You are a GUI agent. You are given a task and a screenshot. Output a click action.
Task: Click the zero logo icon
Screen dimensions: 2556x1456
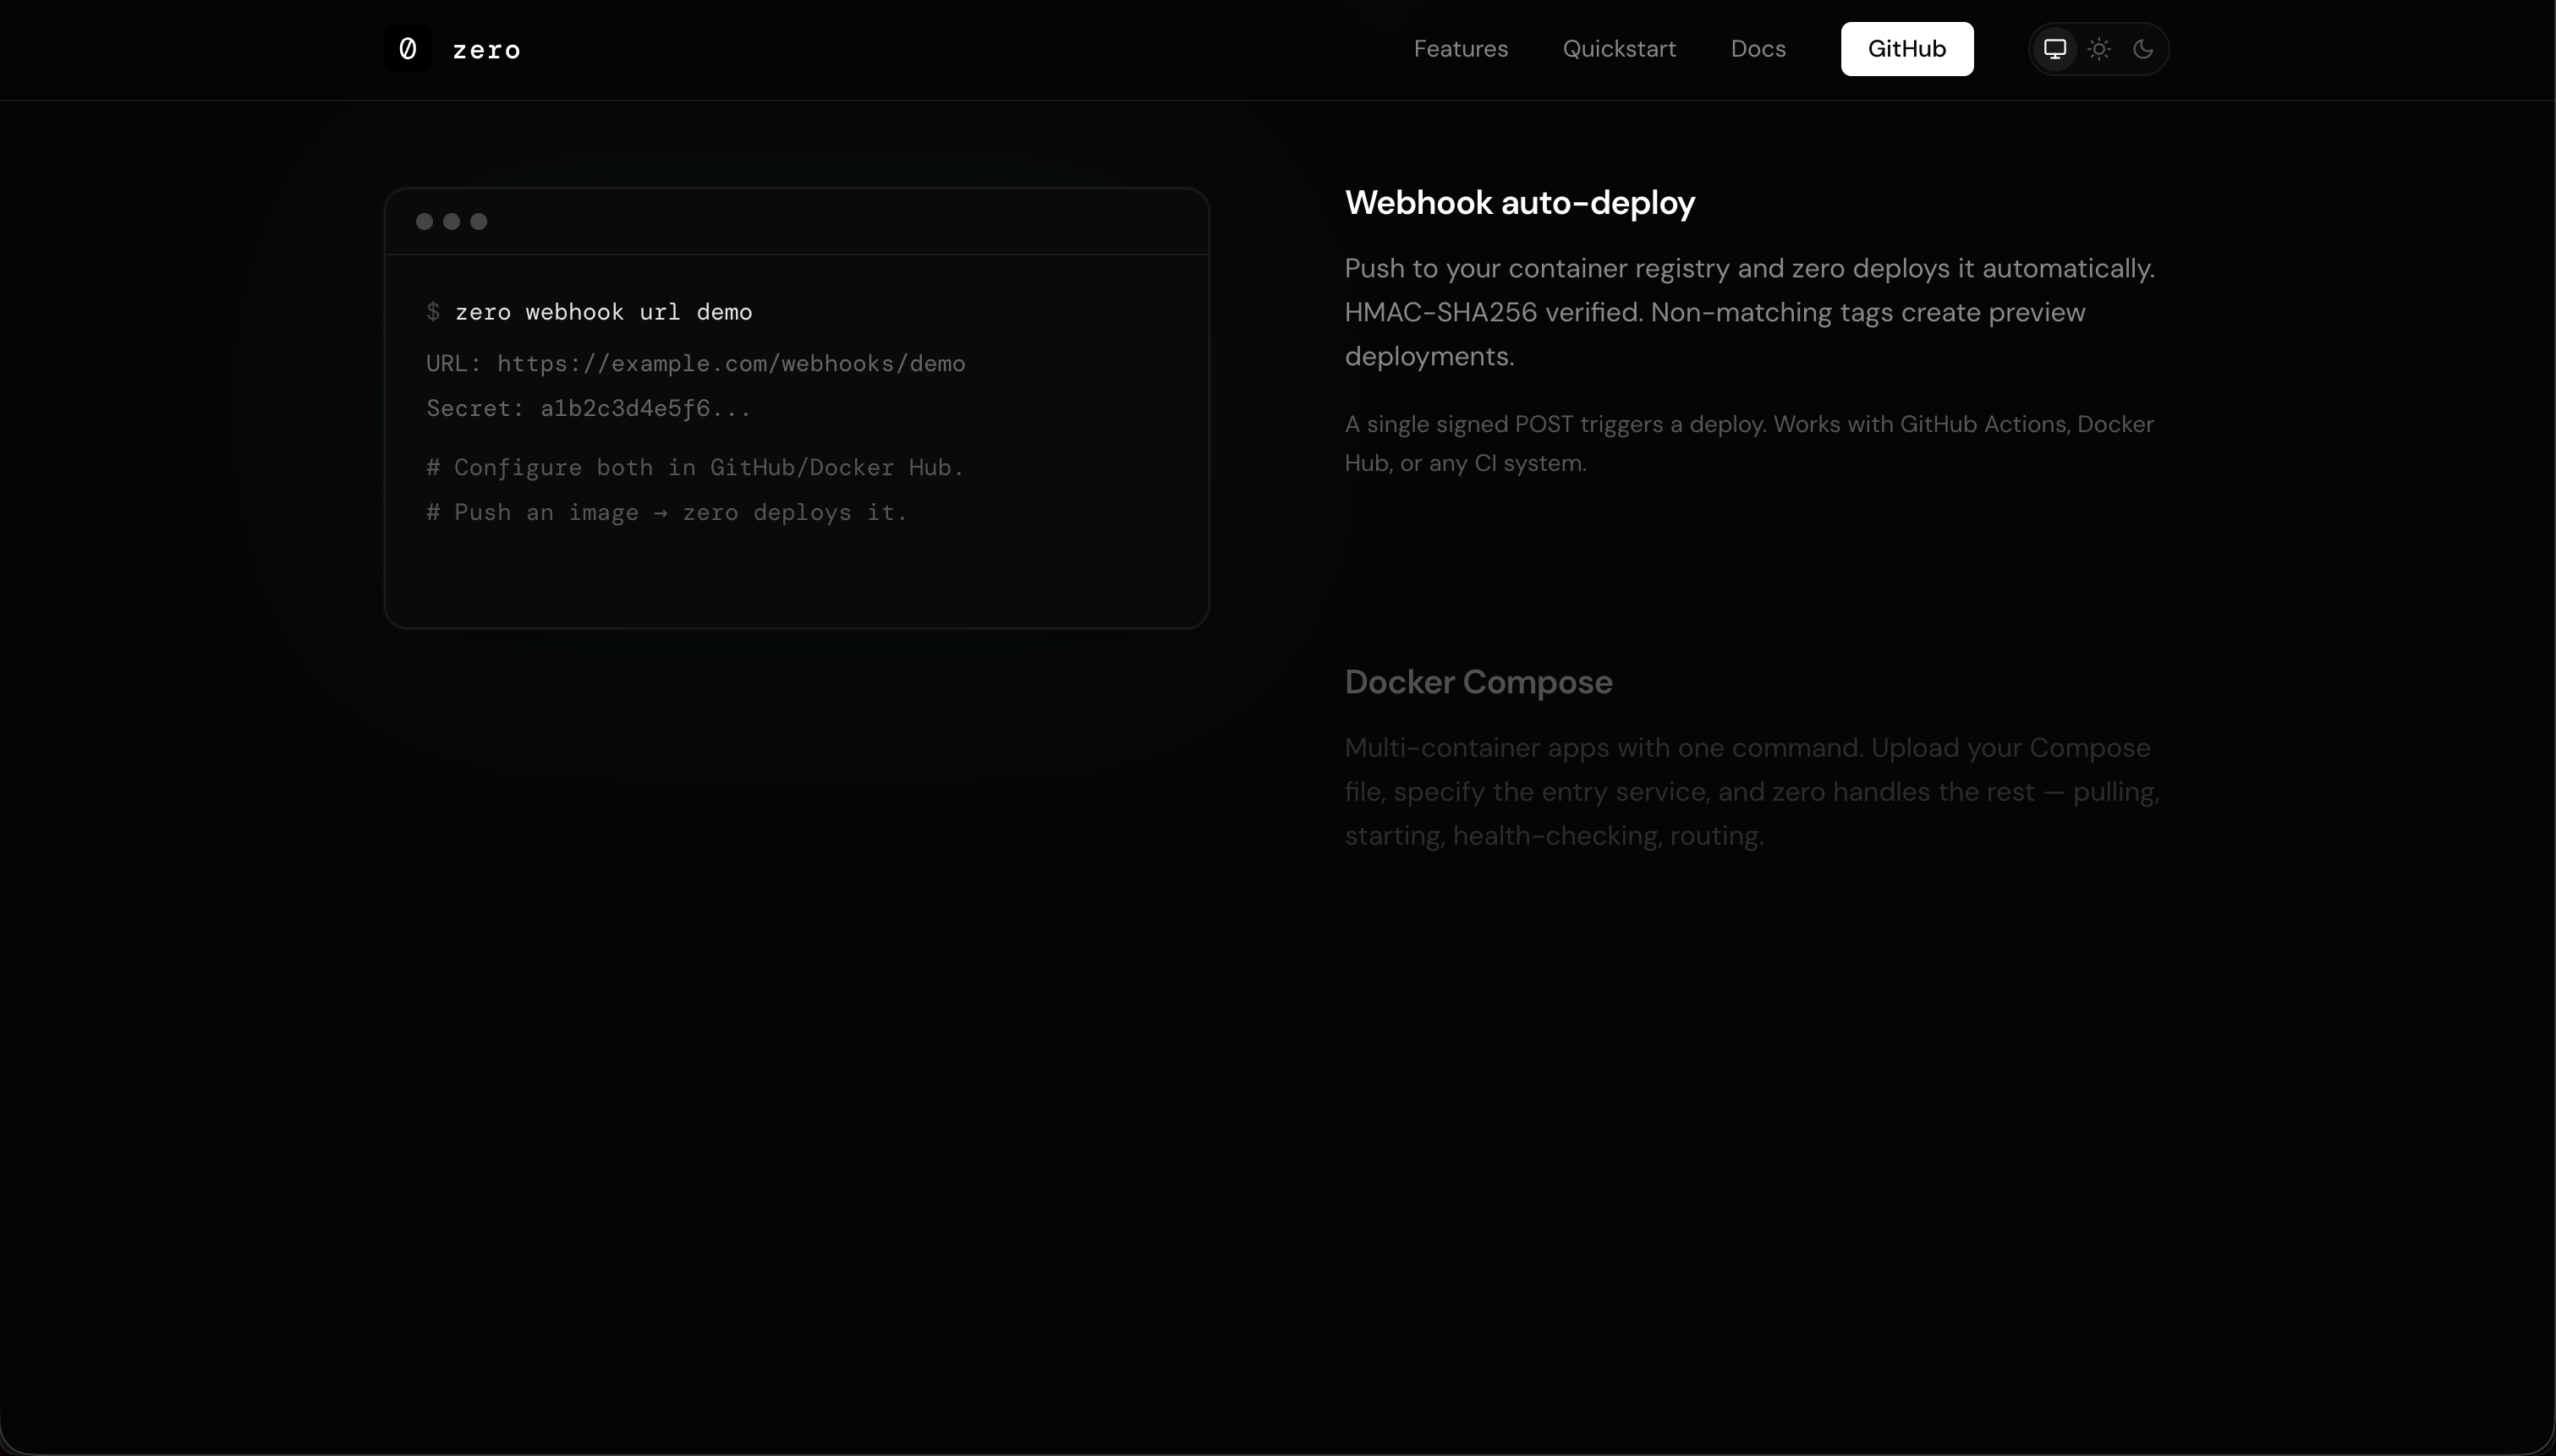407,49
